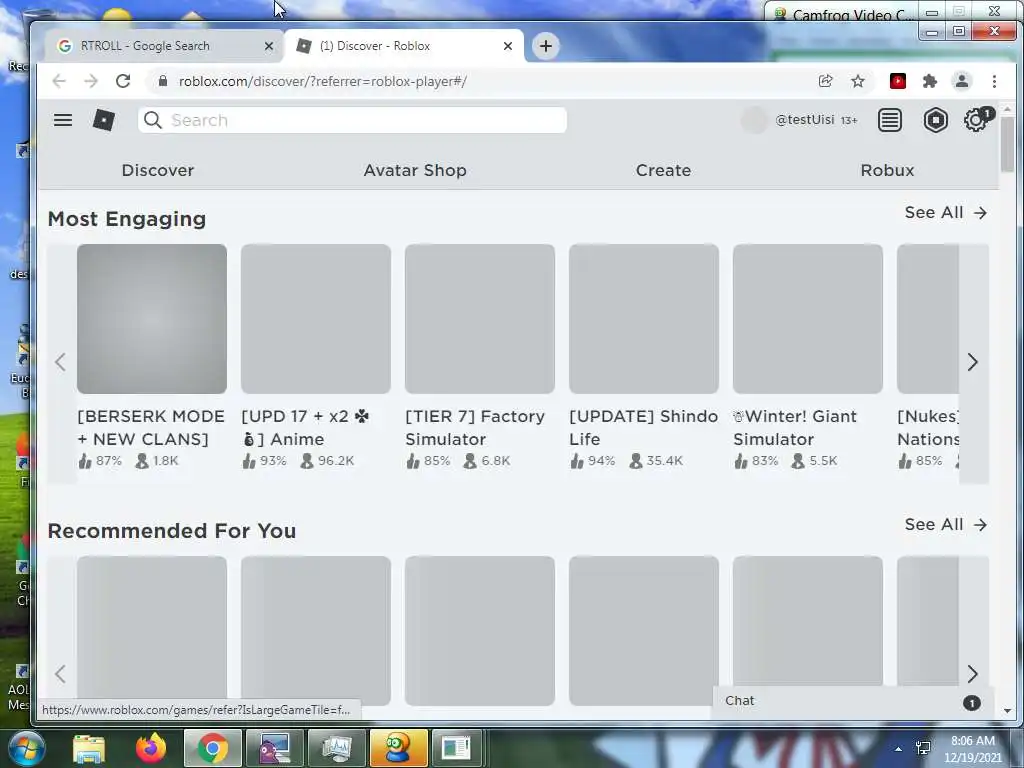The height and width of the screenshot is (768, 1024).
Task: Click the lock site info icon
Action: click(x=163, y=81)
